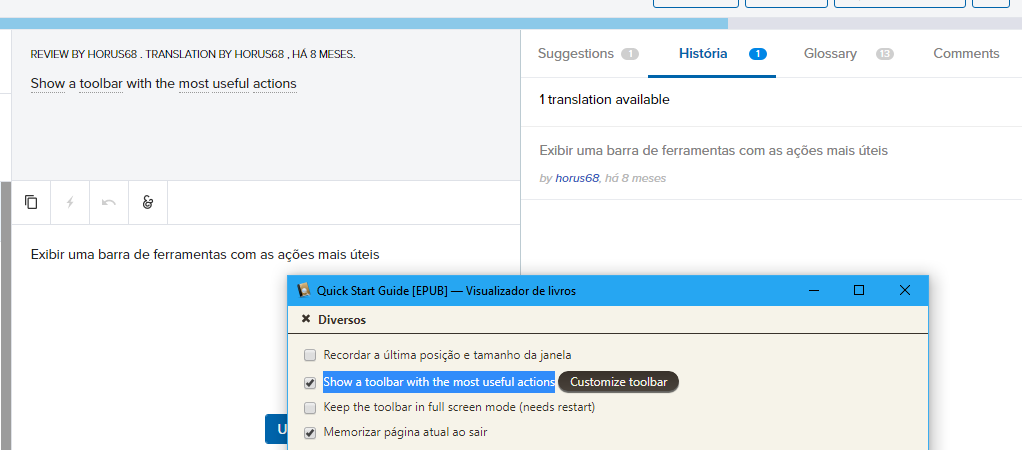Minimize the Visualizador de livros window
Image resolution: width=1022 pixels, height=450 pixels.
coord(813,291)
